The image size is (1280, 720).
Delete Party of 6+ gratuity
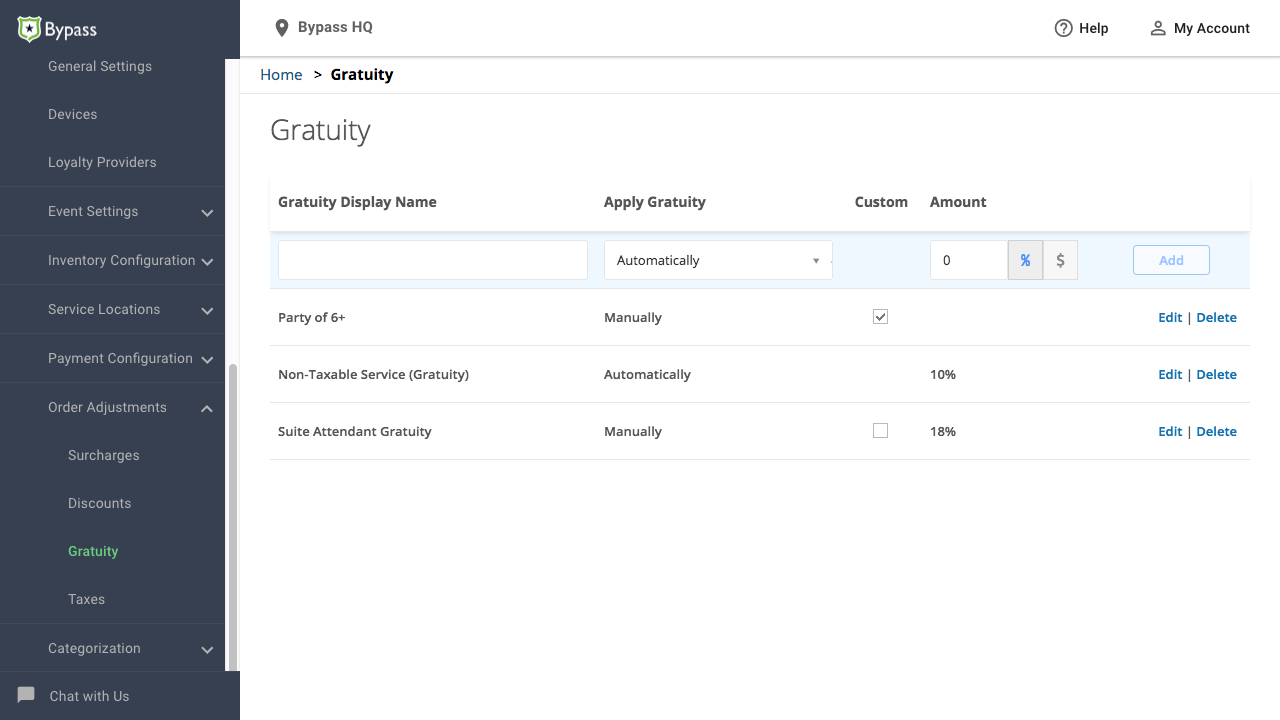[x=1216, y=317]
